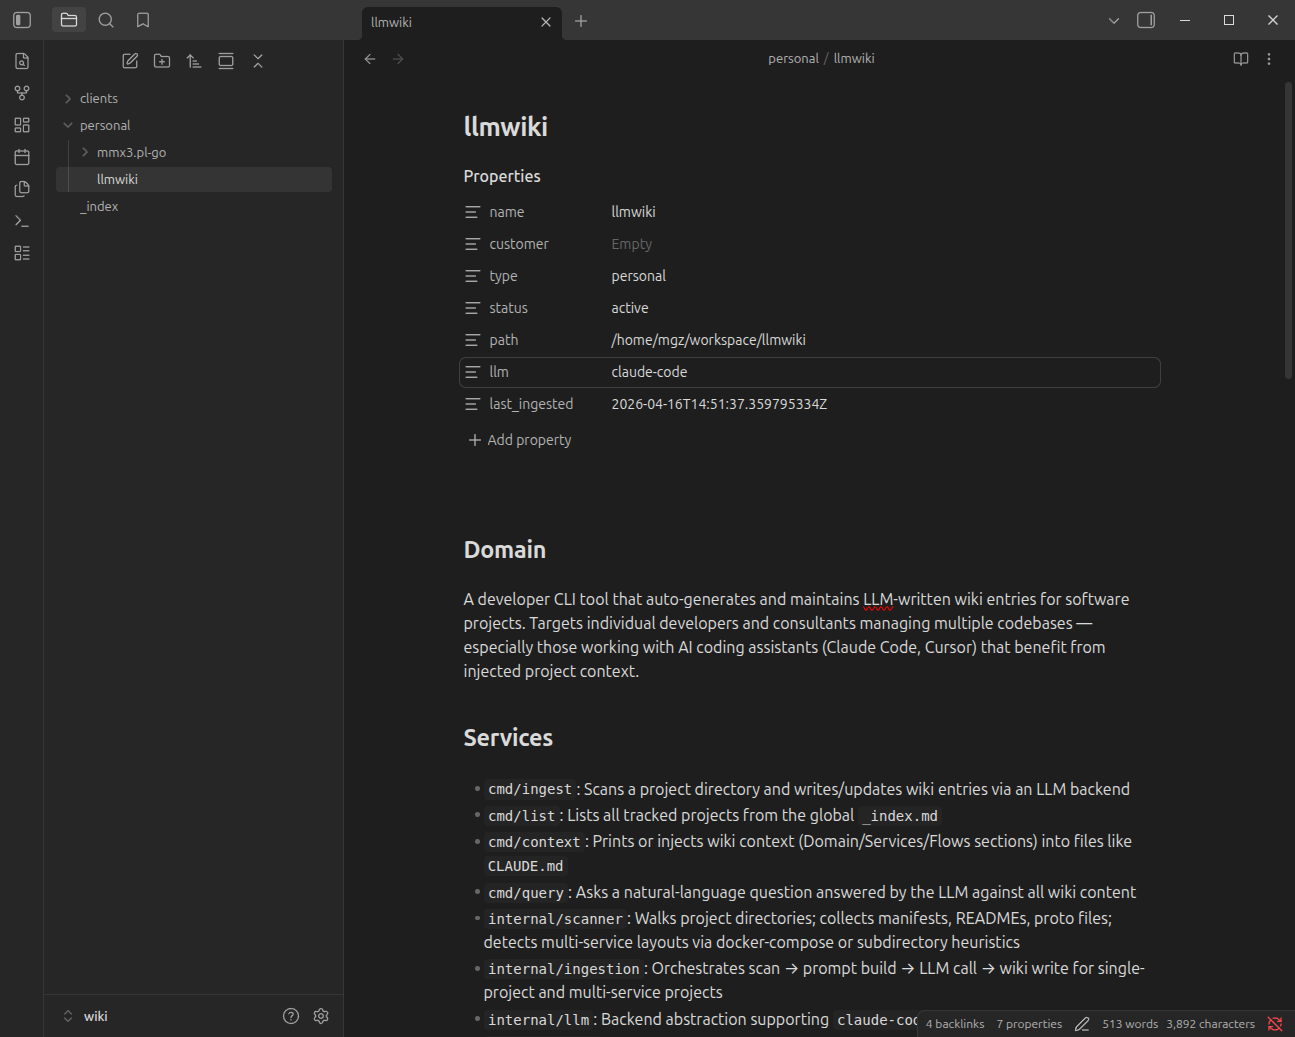Click the customer property icon
The image size is (1295, 1037).
coord(473,244)
